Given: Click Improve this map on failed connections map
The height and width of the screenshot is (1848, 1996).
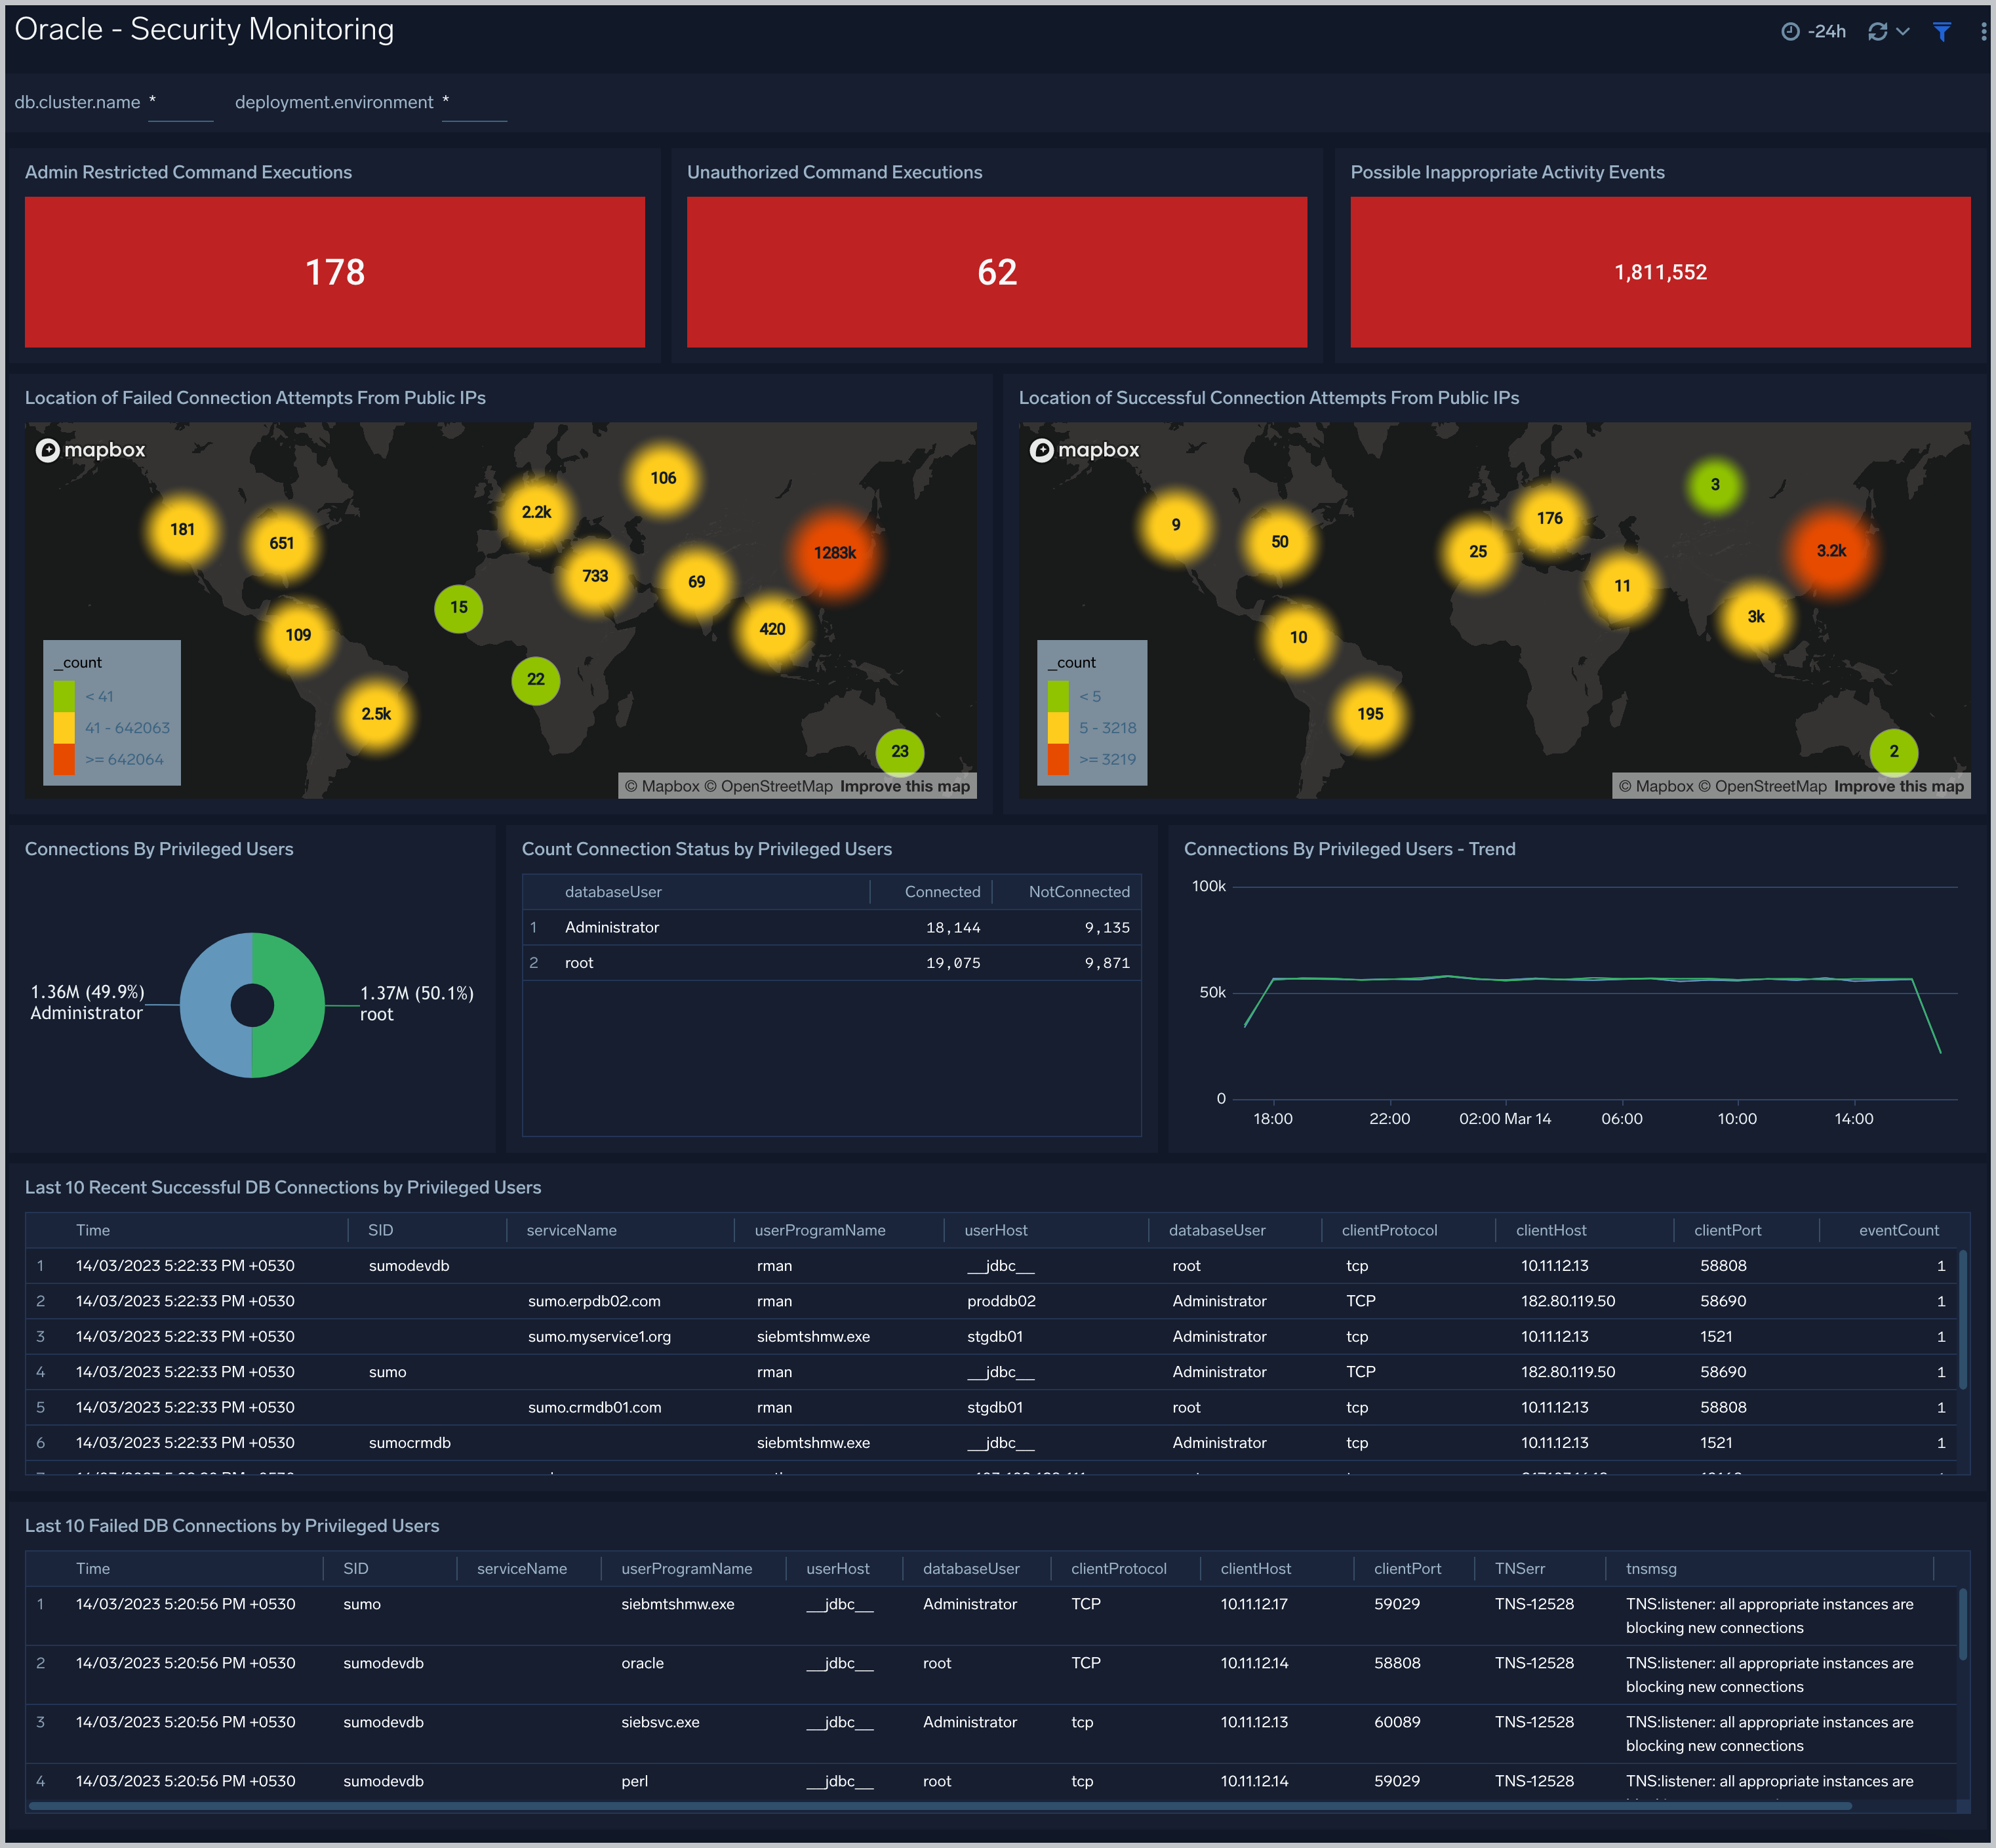Looking at the screenshot, I should click(x=905, y=786).
